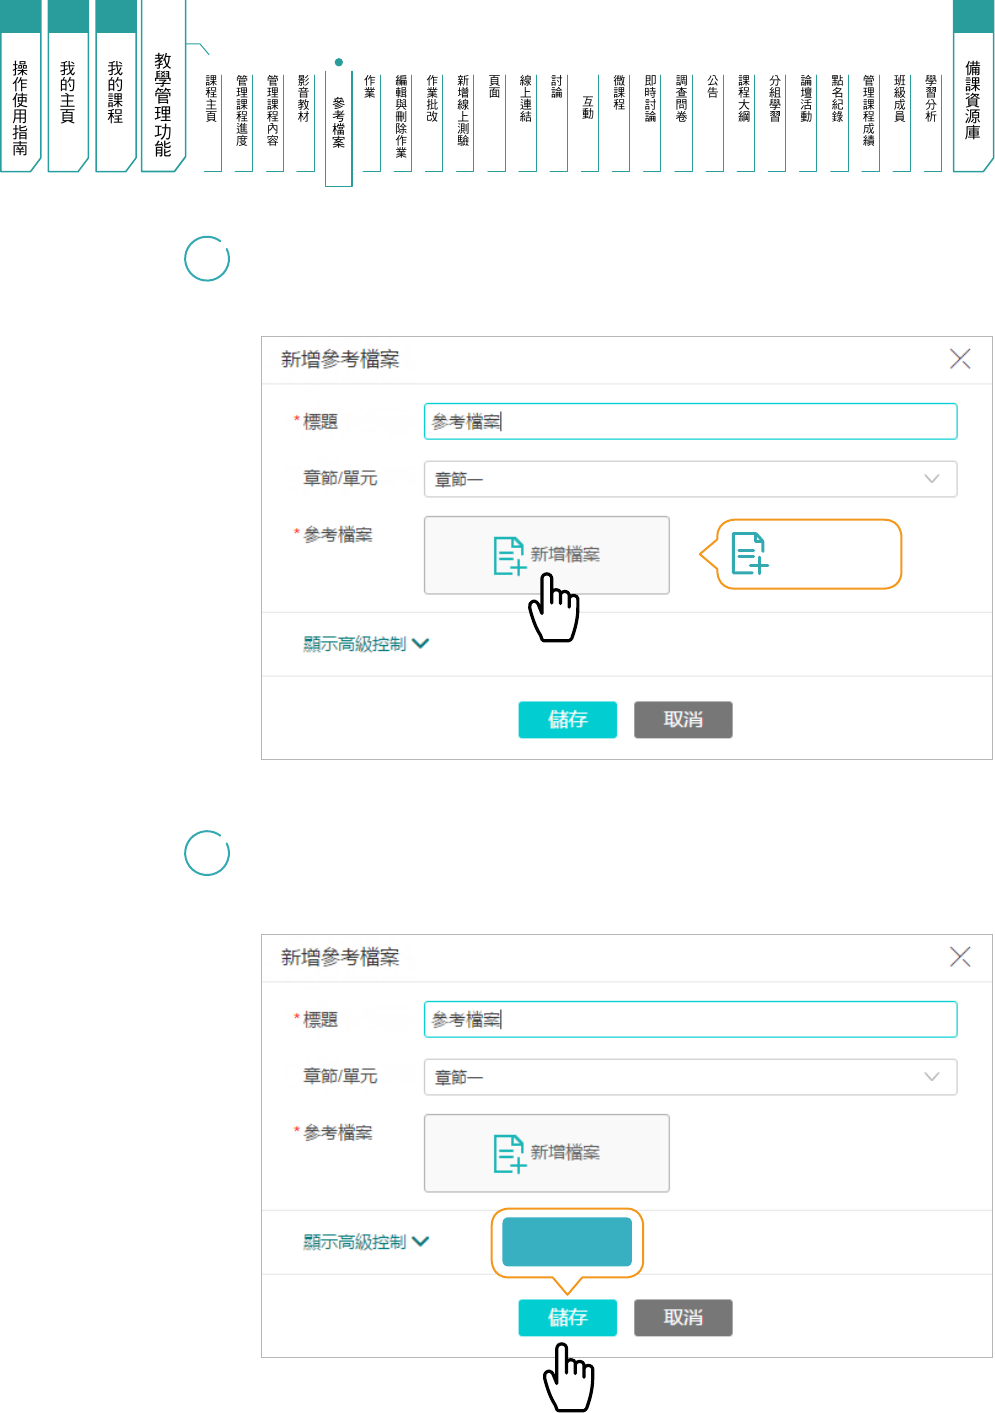
Task: Open the 操作使用指南 tab
Action: 20,105
